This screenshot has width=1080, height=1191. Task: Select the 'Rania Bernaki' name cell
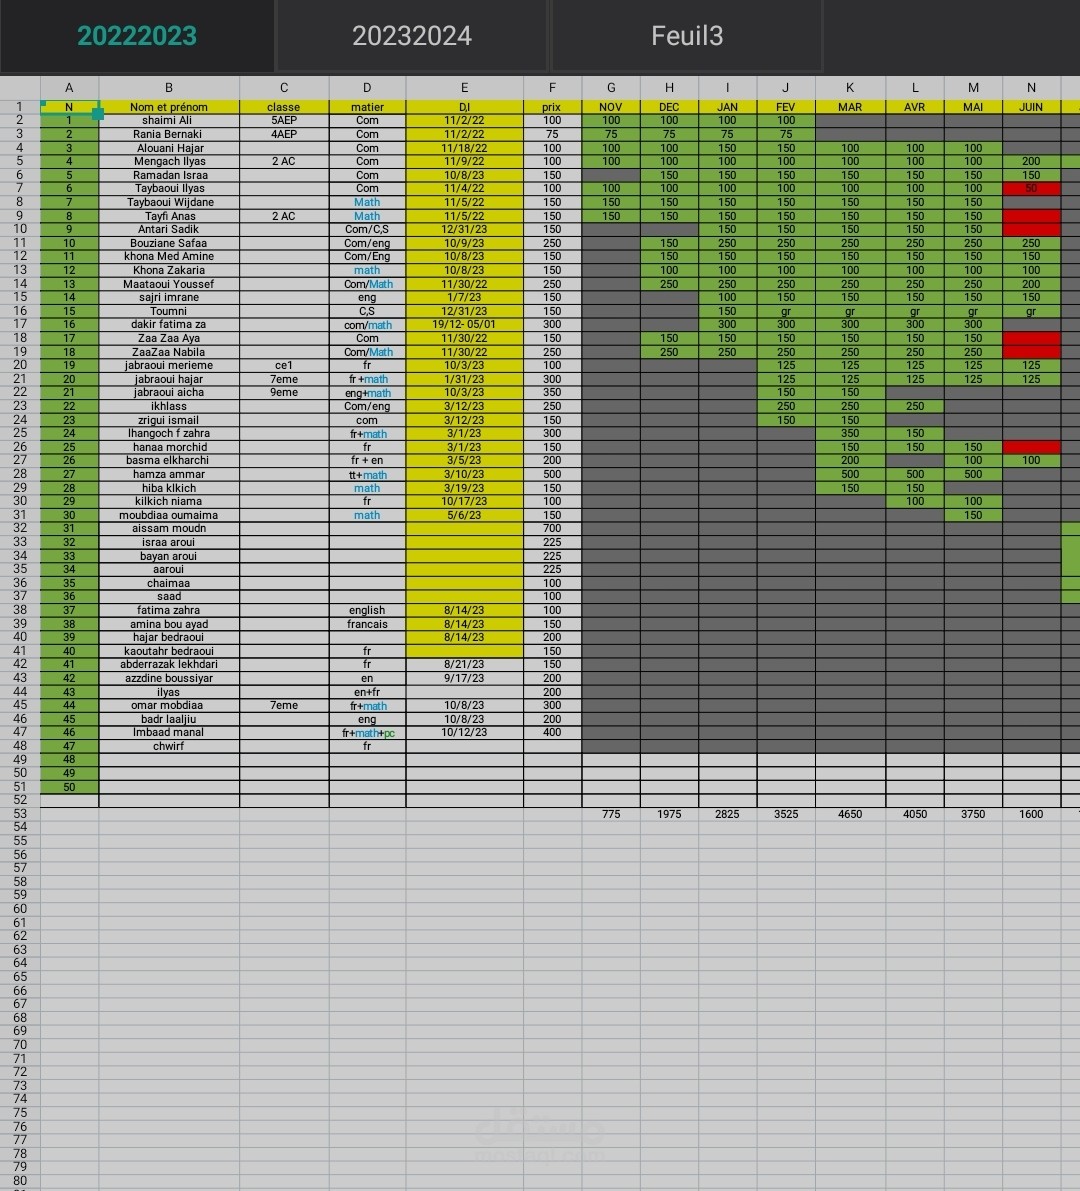coord(169,134)
